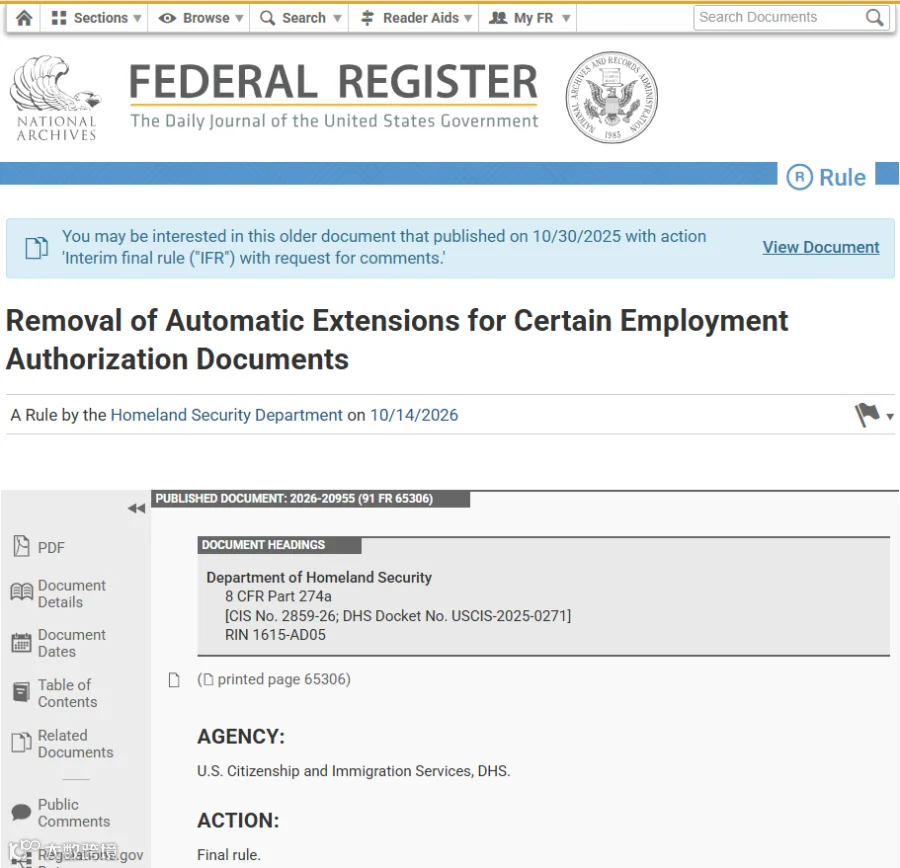
Task: Expand the Reader Aids dropdown menu
Action: [416, 18]
